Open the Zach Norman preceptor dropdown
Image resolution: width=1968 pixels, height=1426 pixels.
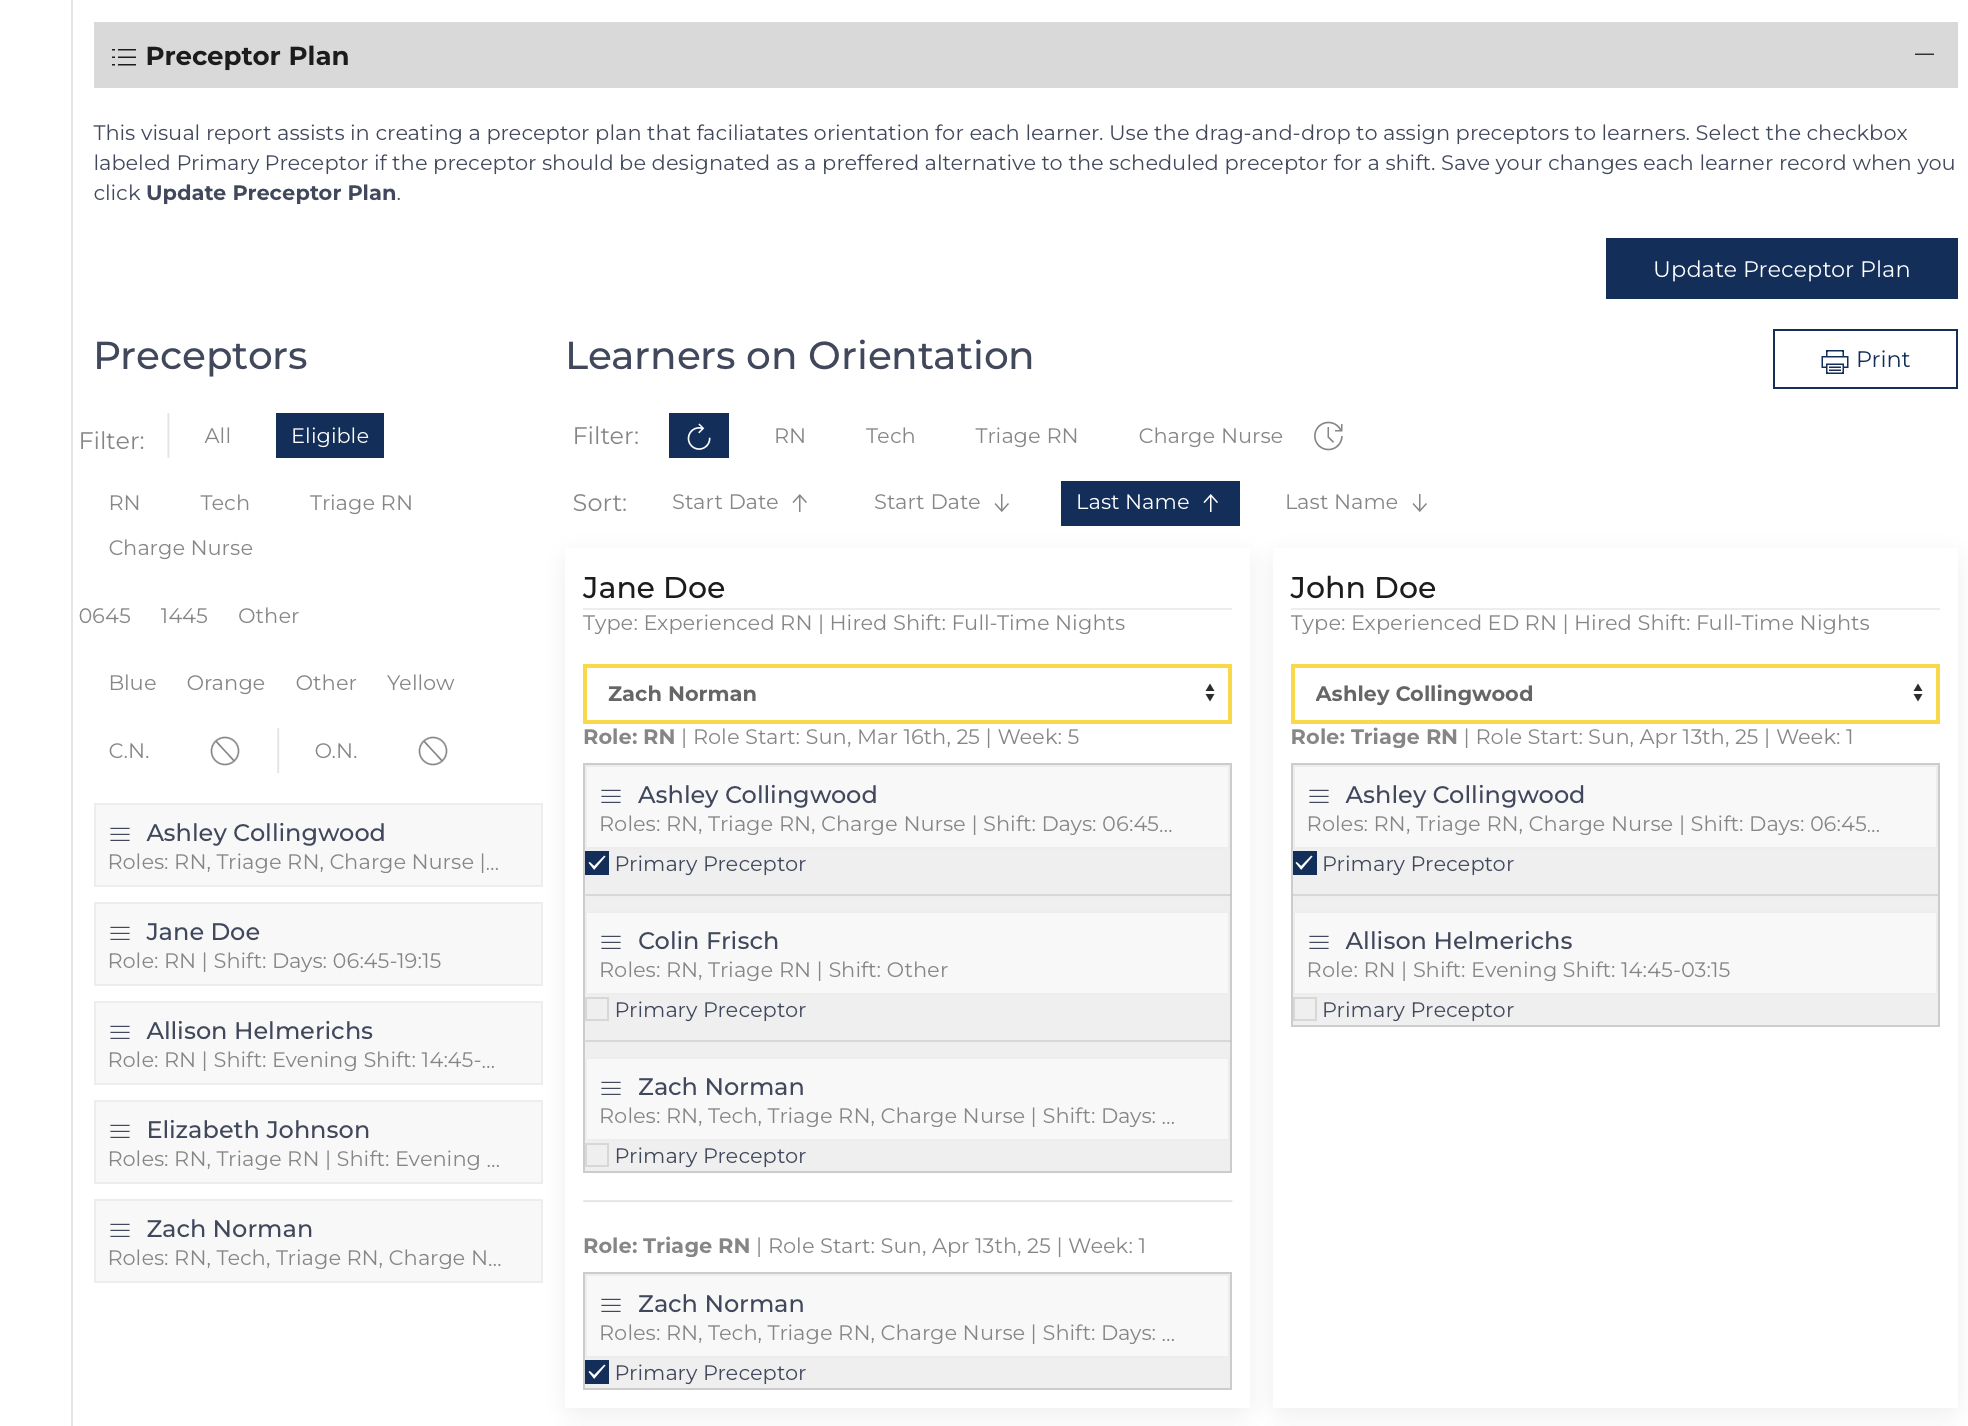point(907,694)
